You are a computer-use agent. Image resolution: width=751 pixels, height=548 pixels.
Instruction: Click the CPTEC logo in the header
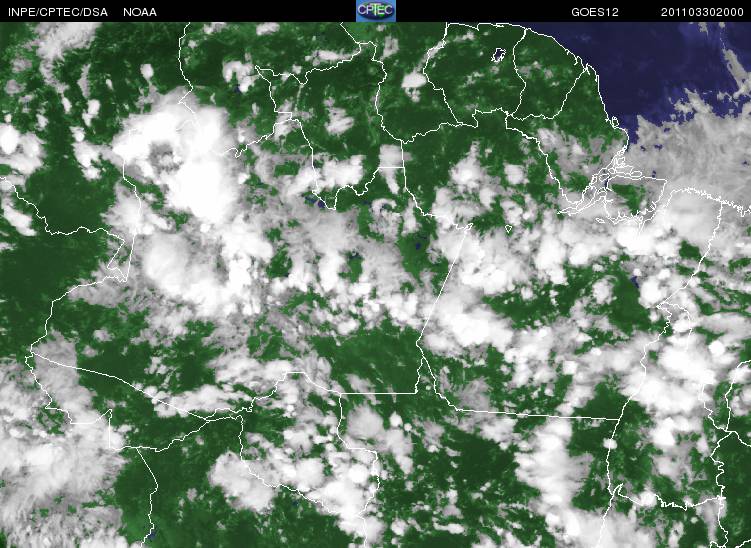pyautogui.click(x=376, y=11)
